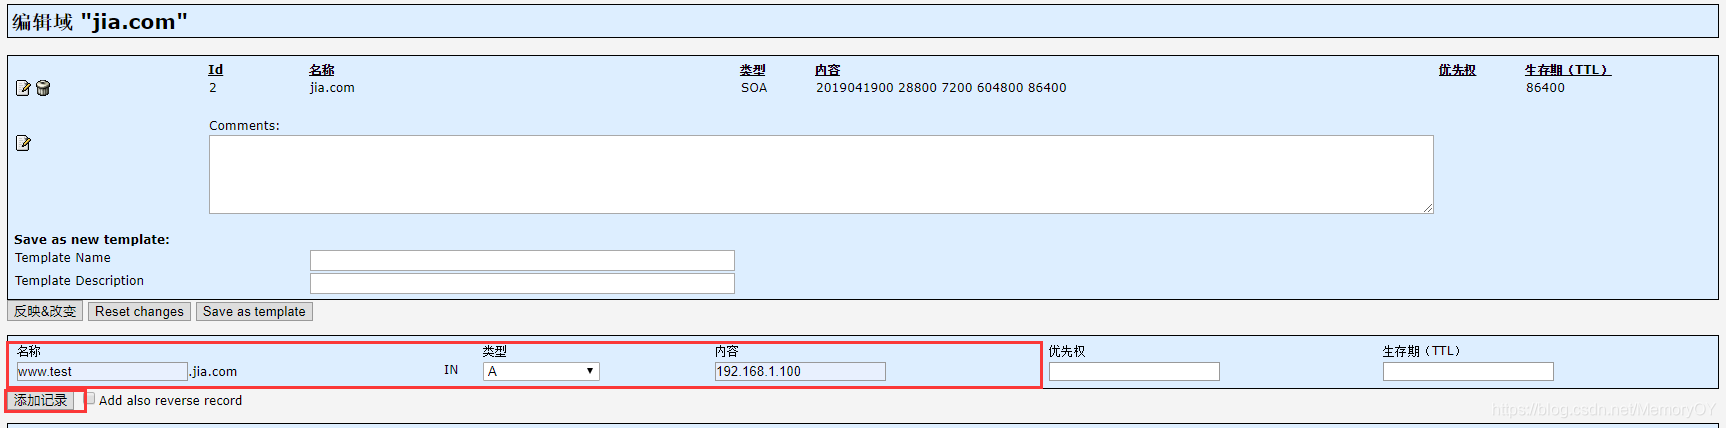Screen dimensions: 1726x428
Task: Click the edit comments icon
Action: [x=23, y=143]
